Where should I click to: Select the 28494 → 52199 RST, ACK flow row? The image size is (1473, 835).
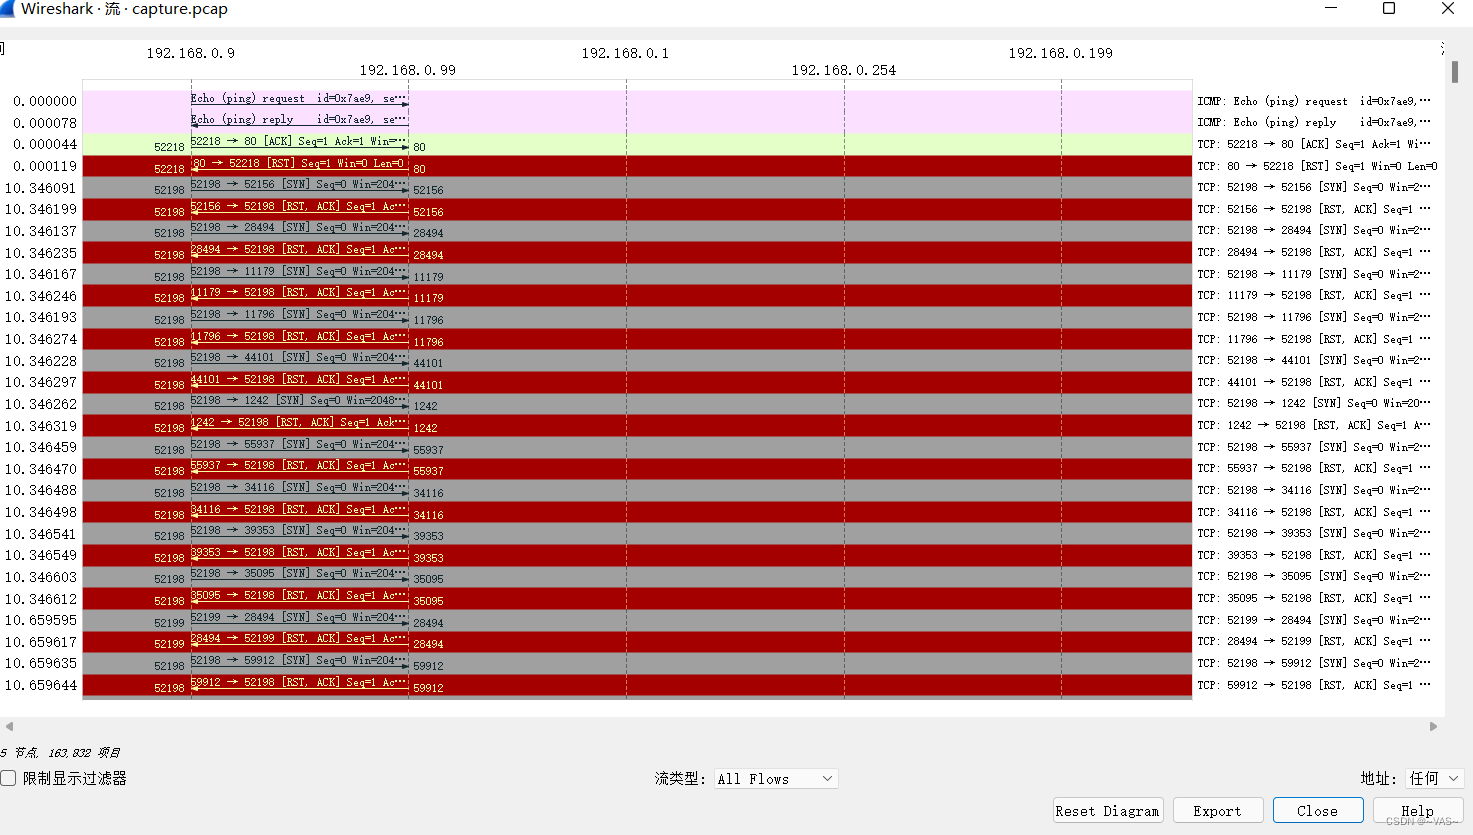point(637,643)
